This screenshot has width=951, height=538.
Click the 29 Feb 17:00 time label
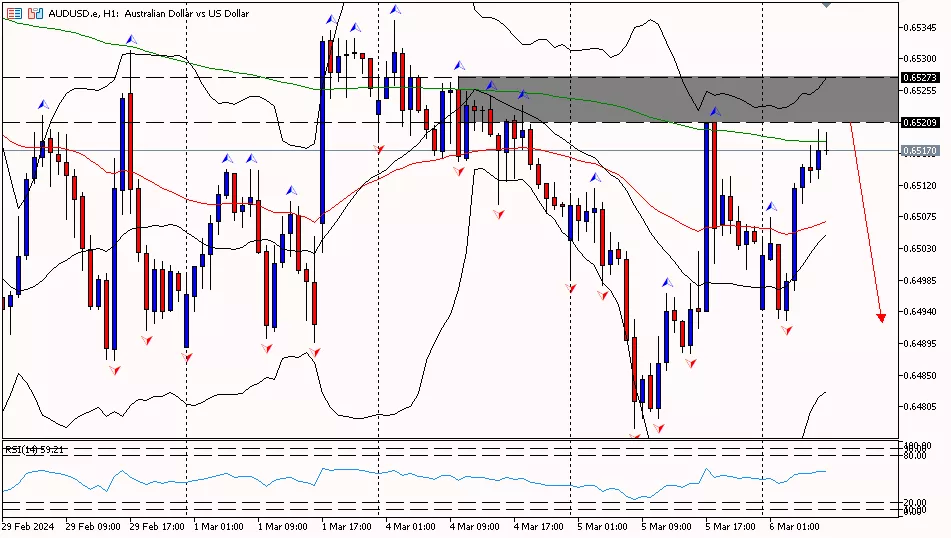tap(157, 526)
